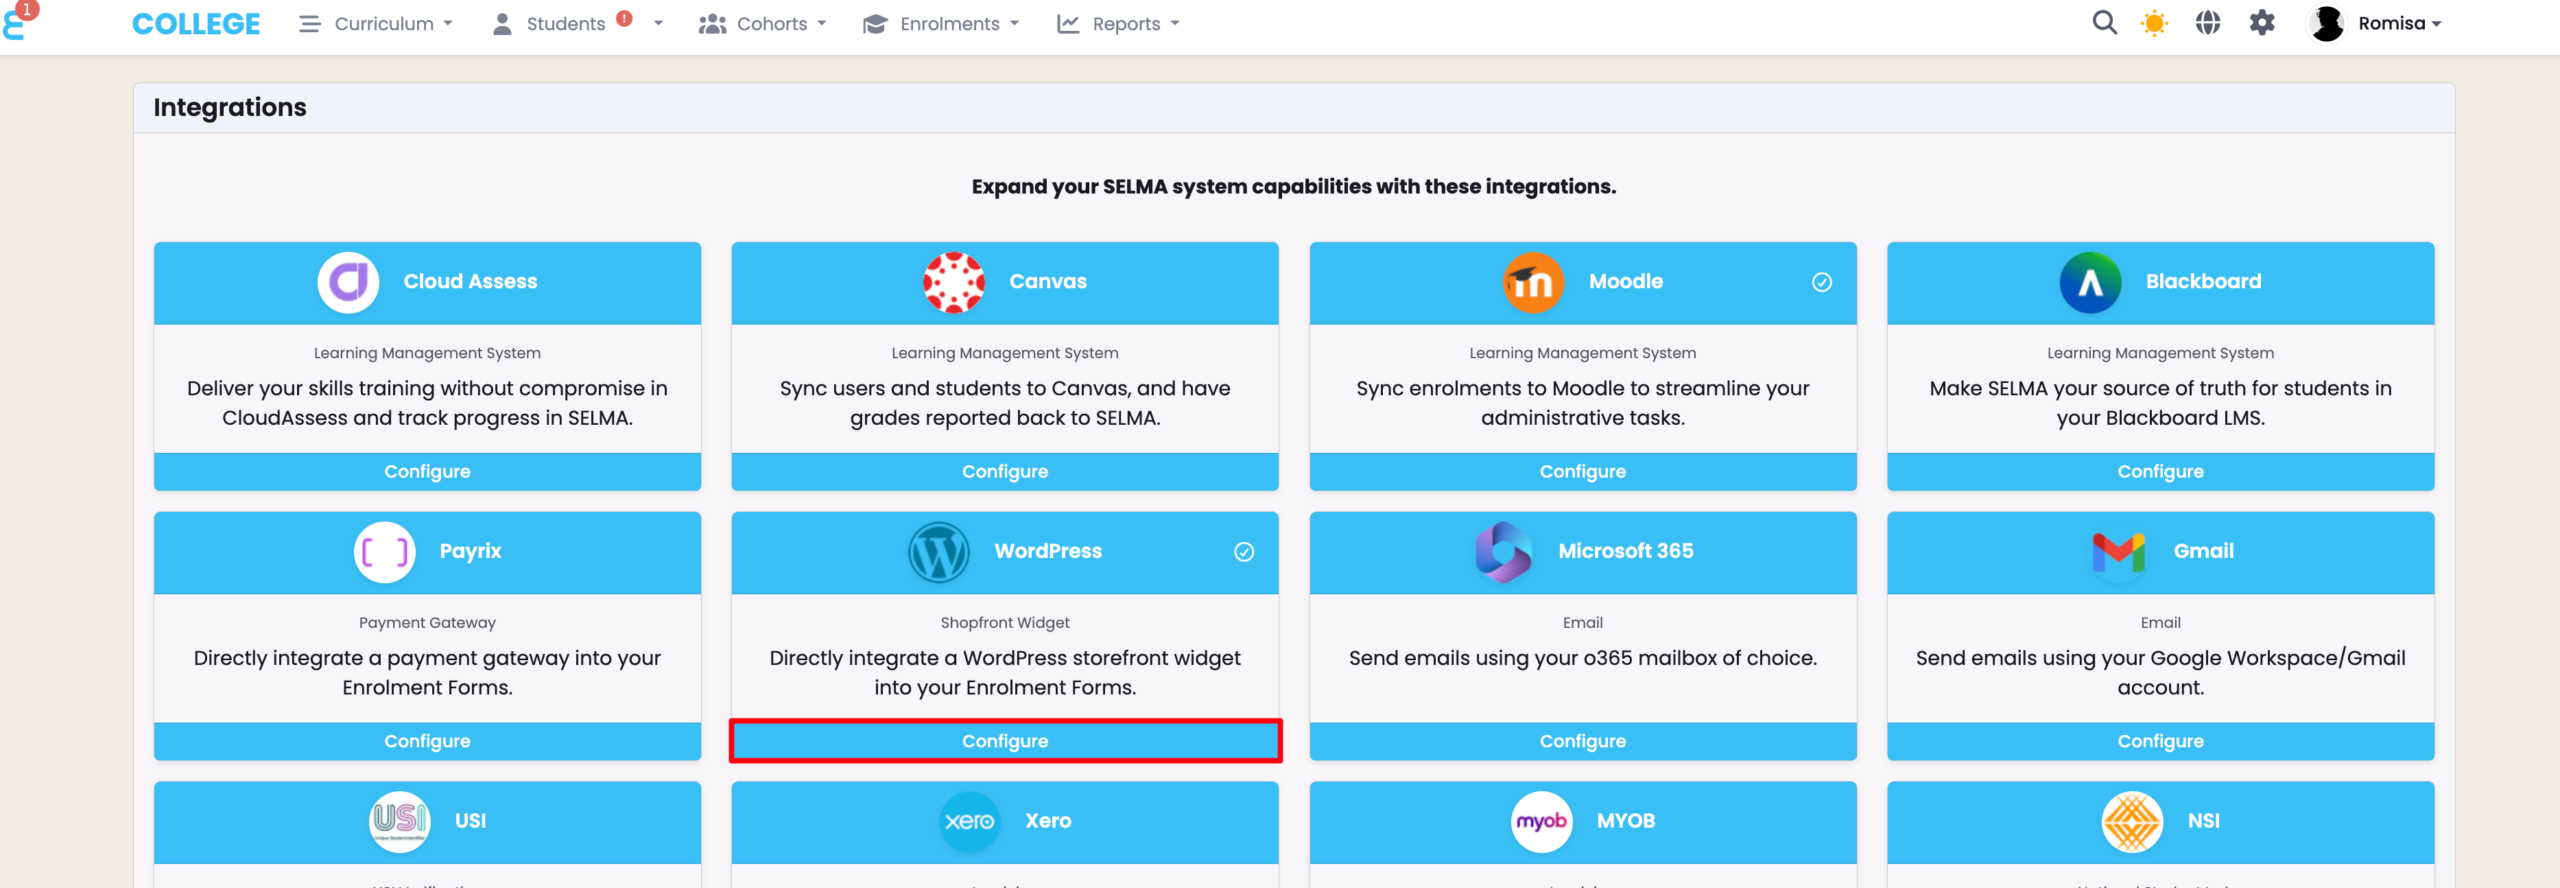Click the Moodle logo icon

(x=1533, y=282)
